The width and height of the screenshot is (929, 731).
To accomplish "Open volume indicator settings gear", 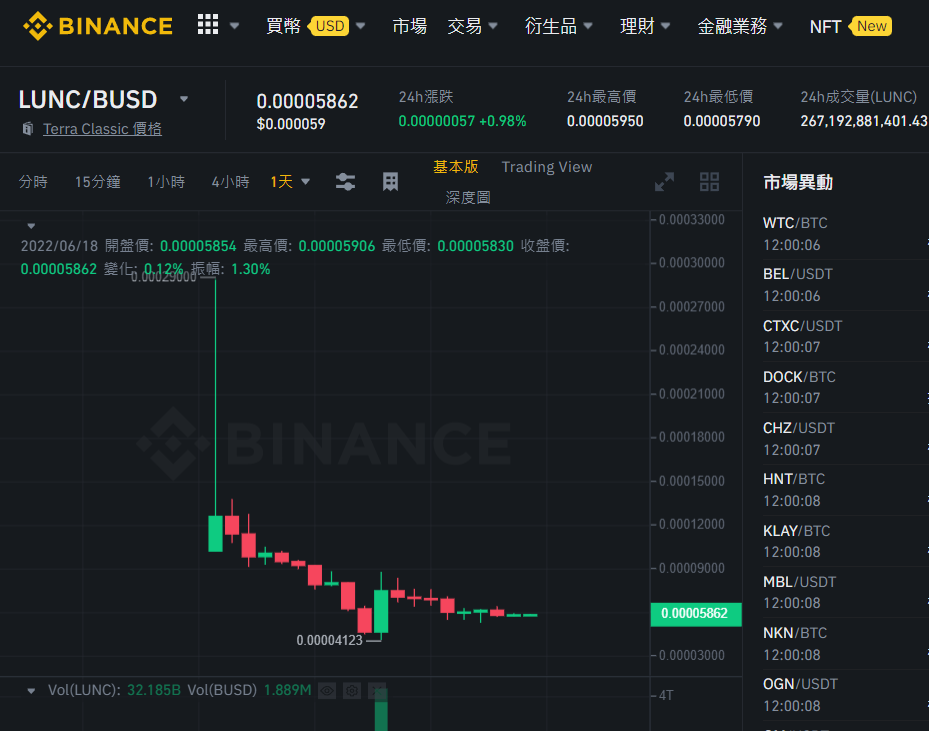I will point(352,690).
